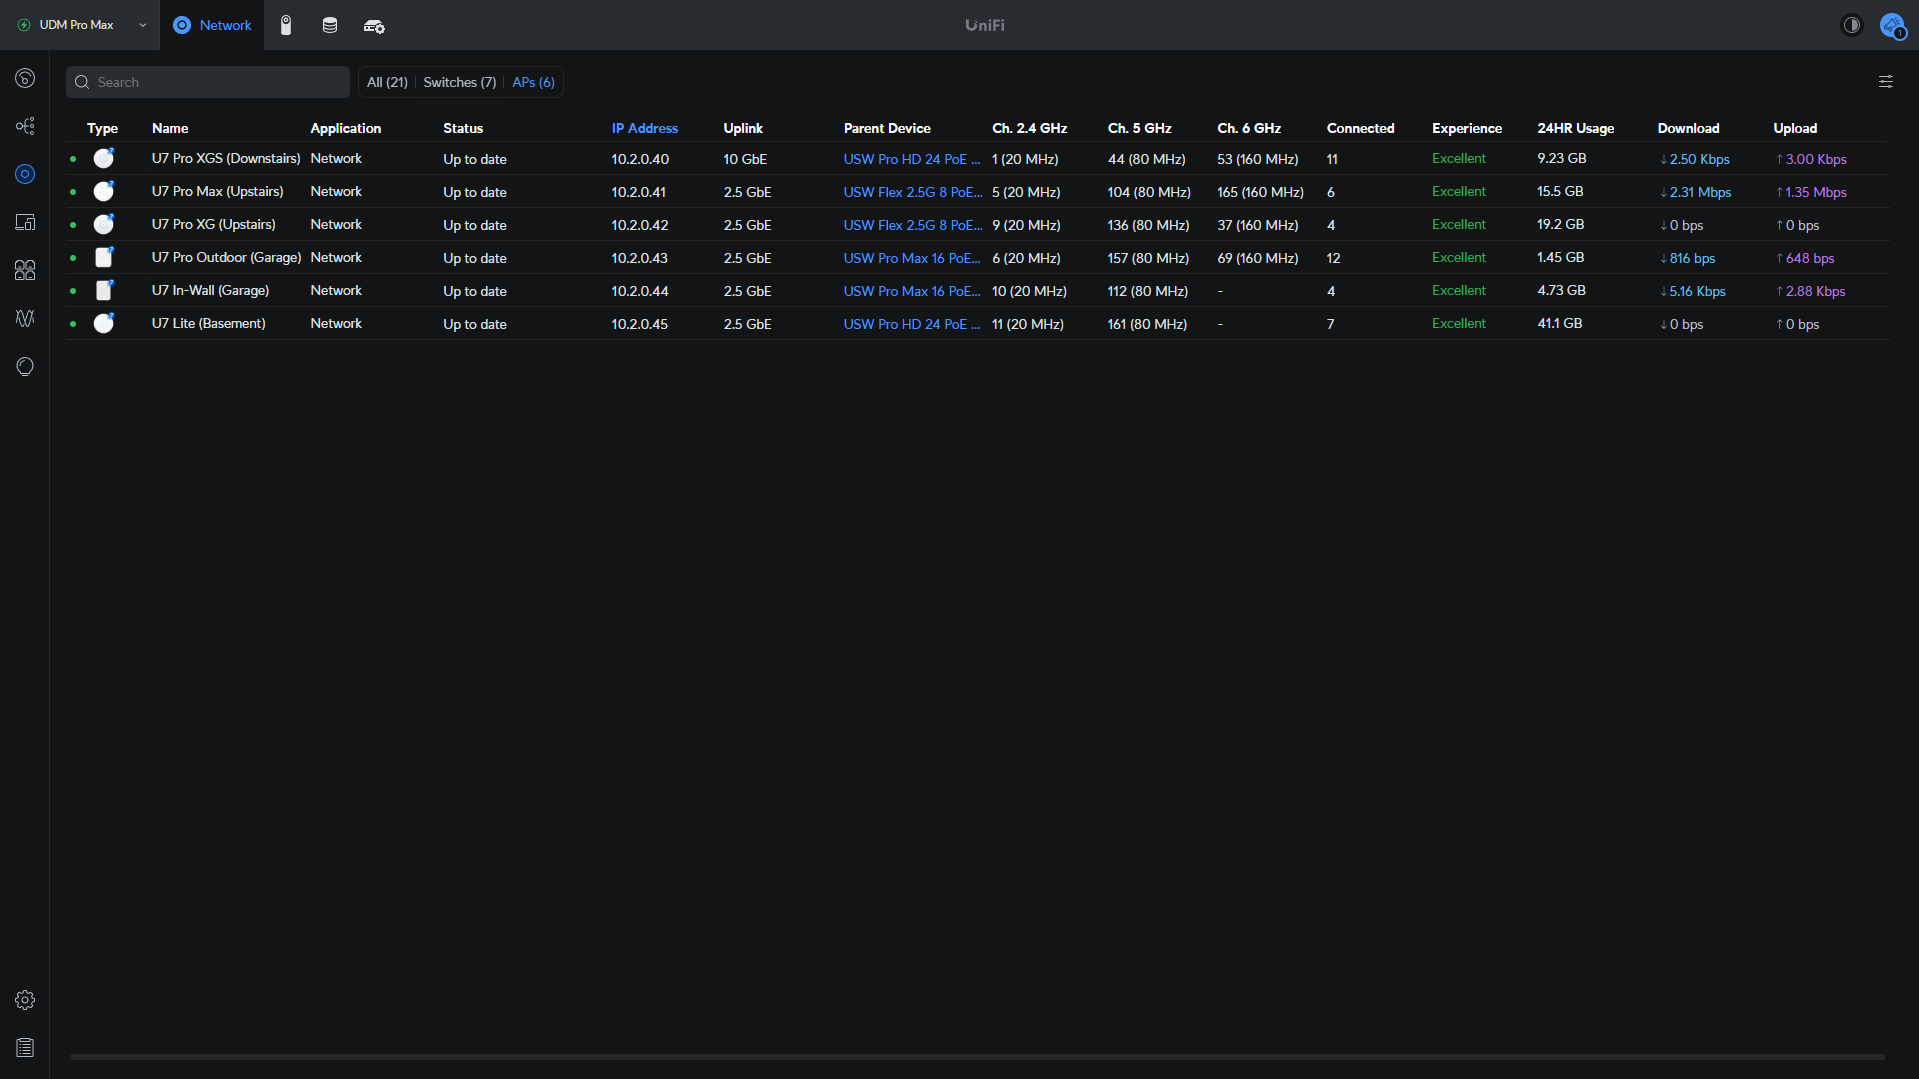Click the 2.31 Mbps download value
The image size is (1919, 1079).
point(1695,192)
